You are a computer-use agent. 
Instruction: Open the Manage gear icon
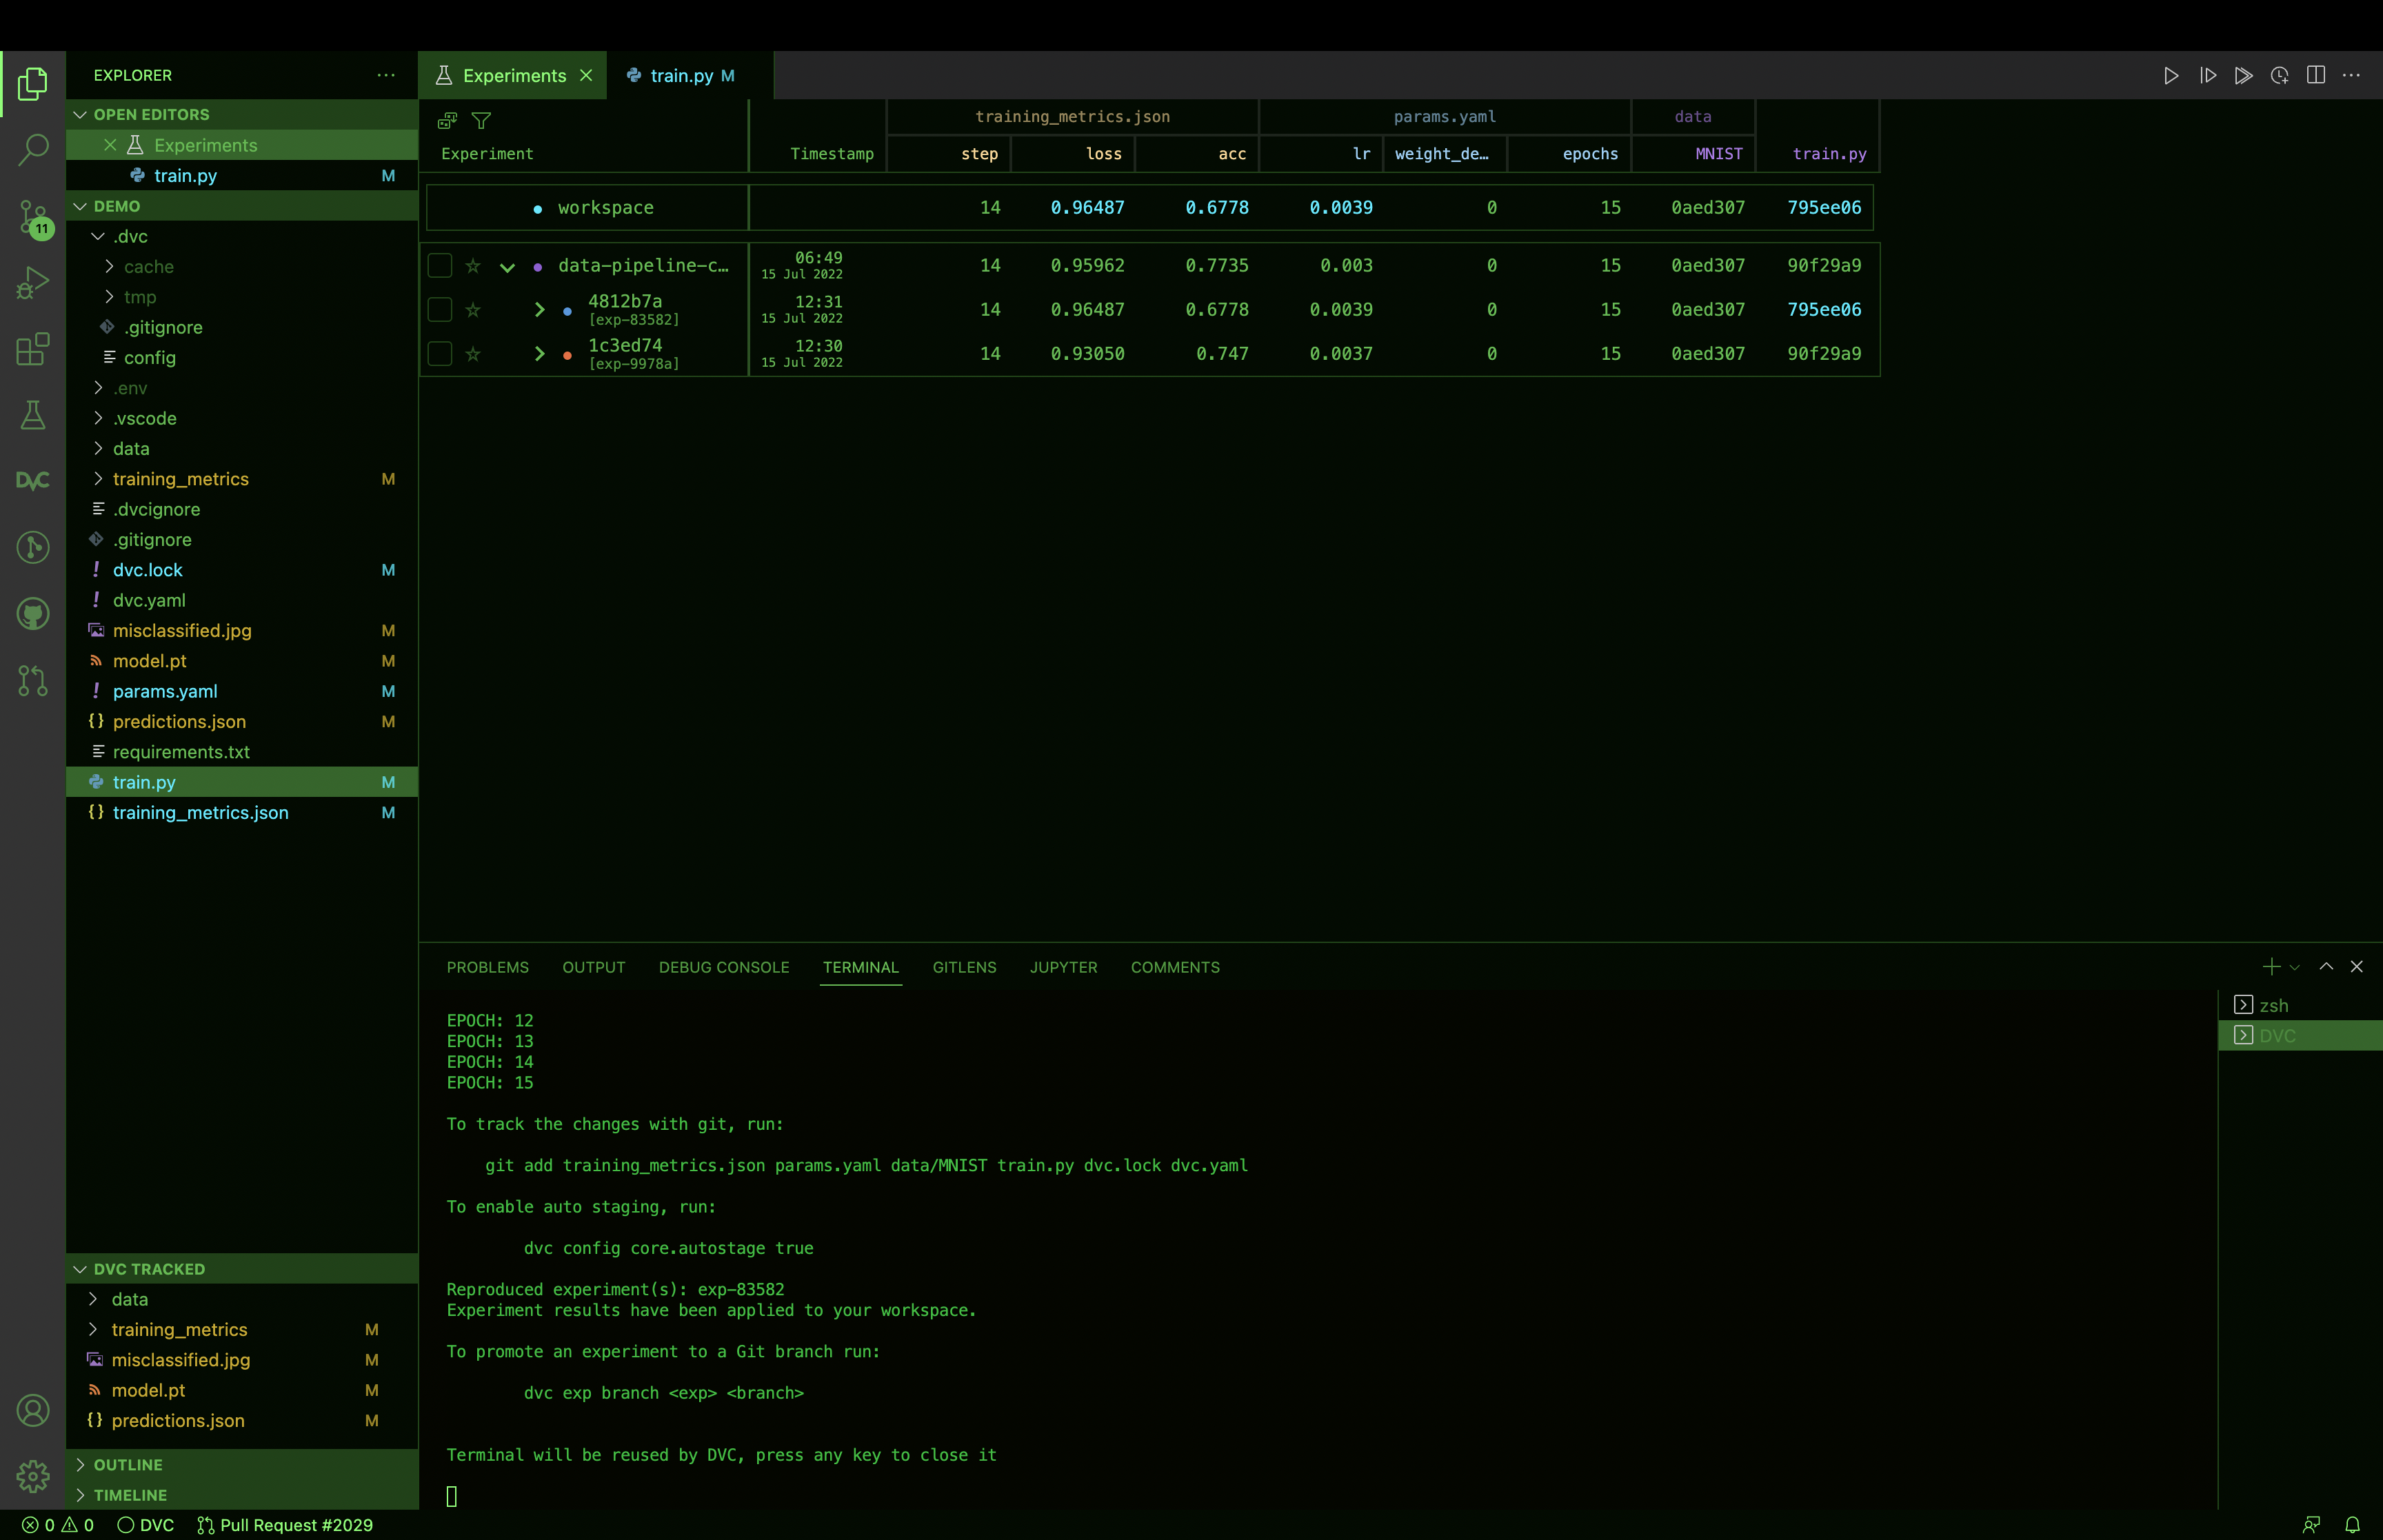pos(33,1475)
